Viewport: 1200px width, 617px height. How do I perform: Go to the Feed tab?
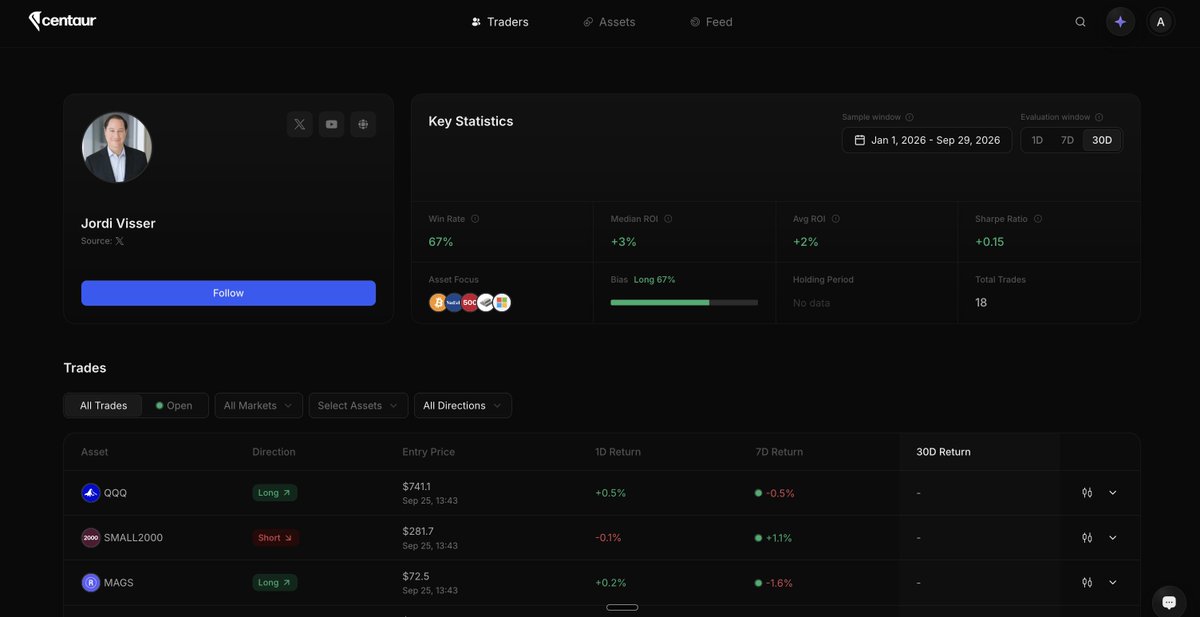click(711, 22)
